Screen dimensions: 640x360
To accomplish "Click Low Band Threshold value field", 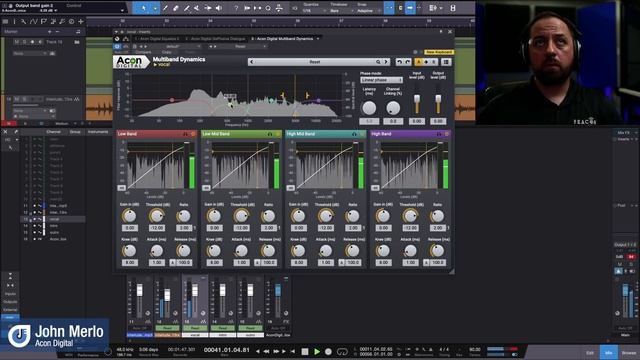I will pyautogui.click(x=157, y=228).
